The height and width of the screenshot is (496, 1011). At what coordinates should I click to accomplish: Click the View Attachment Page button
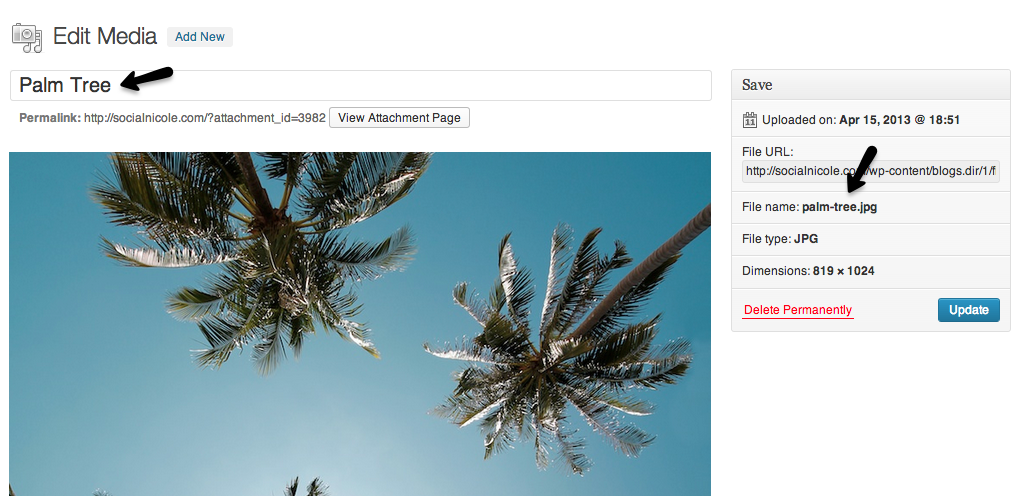tap(399, 117)
